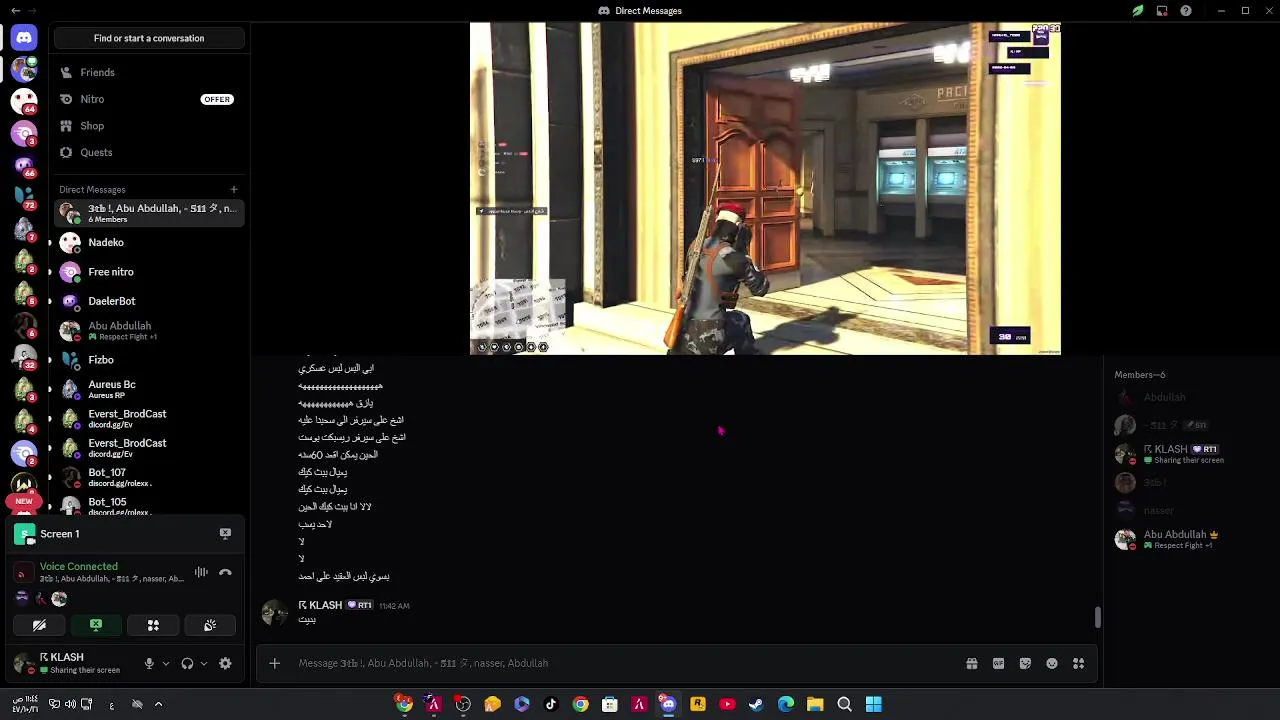Open the DaelerBot conversation
The width and height of the screenshot is (1280, 720).
coord(149,301)
